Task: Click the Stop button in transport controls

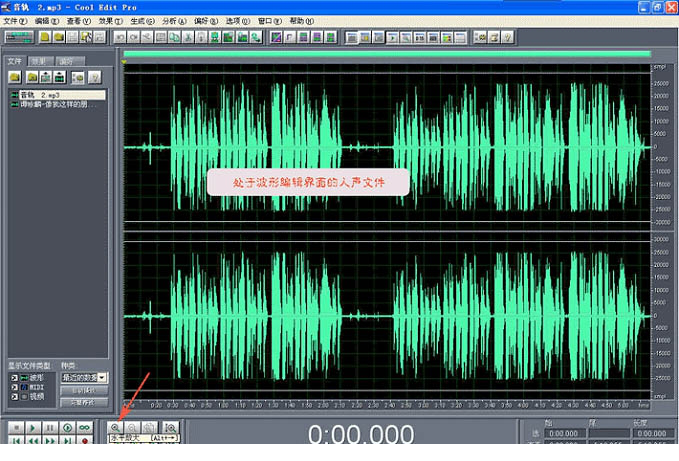Action: pyautogui.click(x=16, y=428)
